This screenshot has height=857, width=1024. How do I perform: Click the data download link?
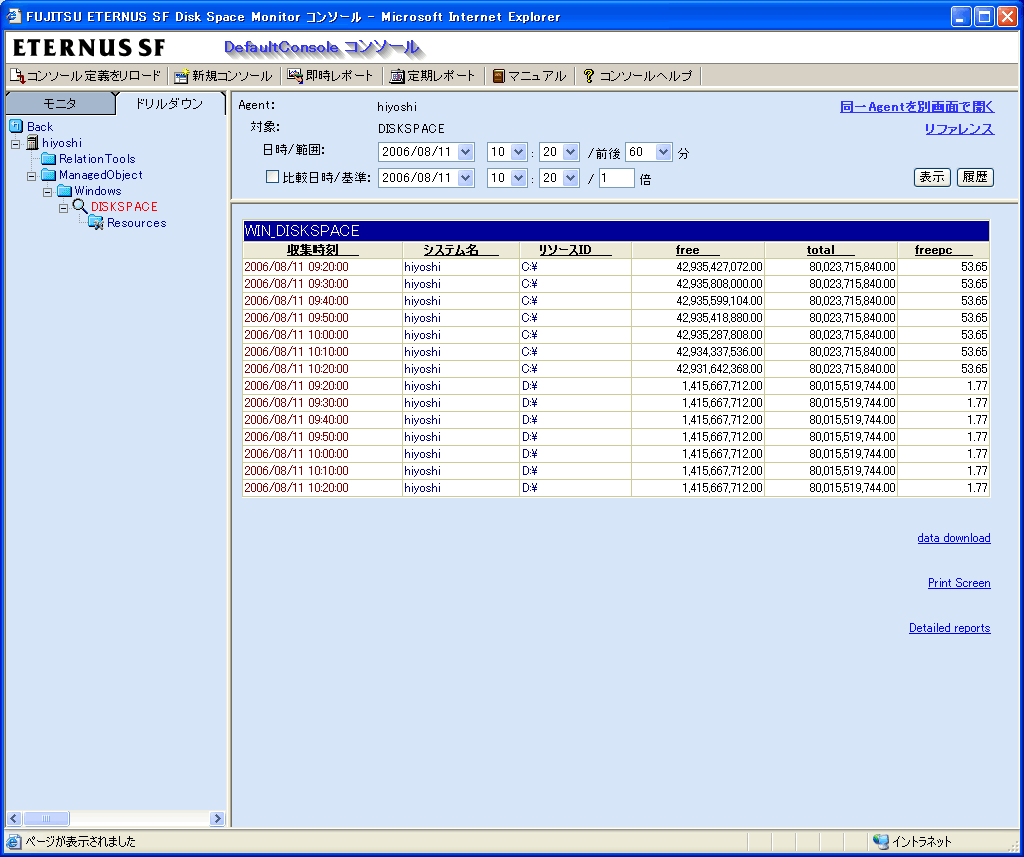coord(954,538)
